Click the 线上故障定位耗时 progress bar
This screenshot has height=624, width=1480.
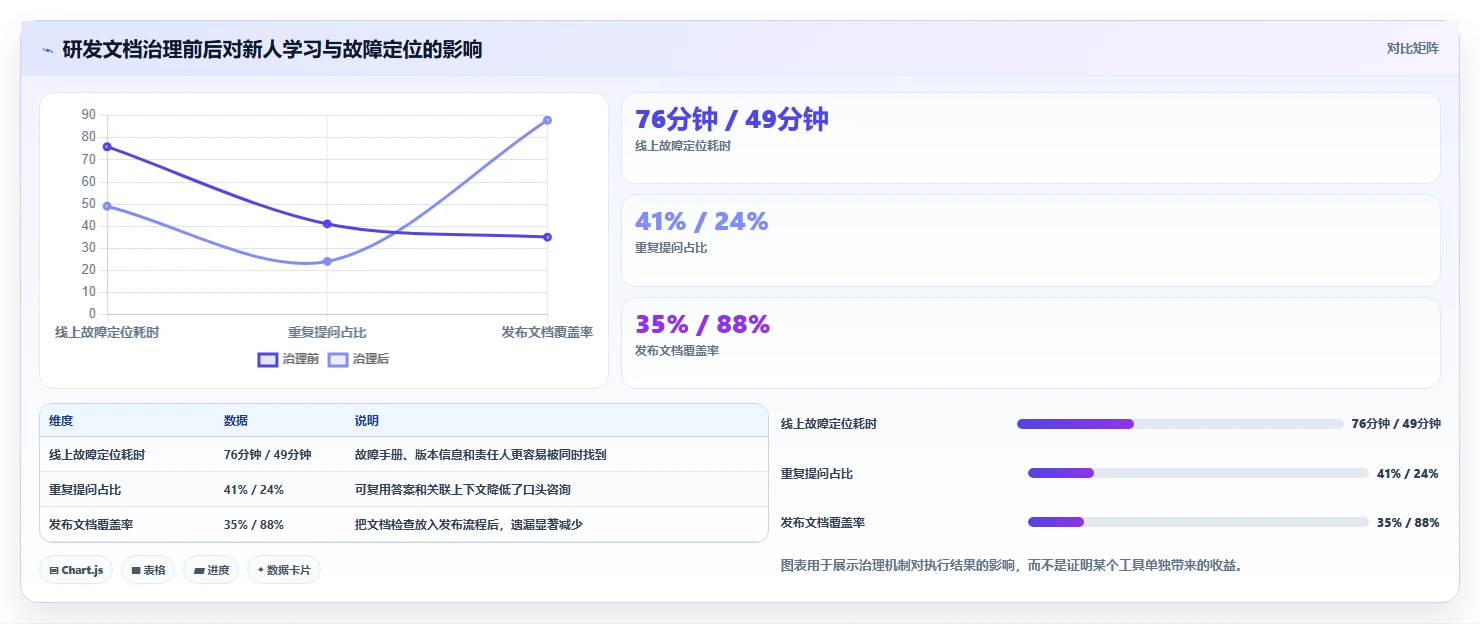[1180, 424]
